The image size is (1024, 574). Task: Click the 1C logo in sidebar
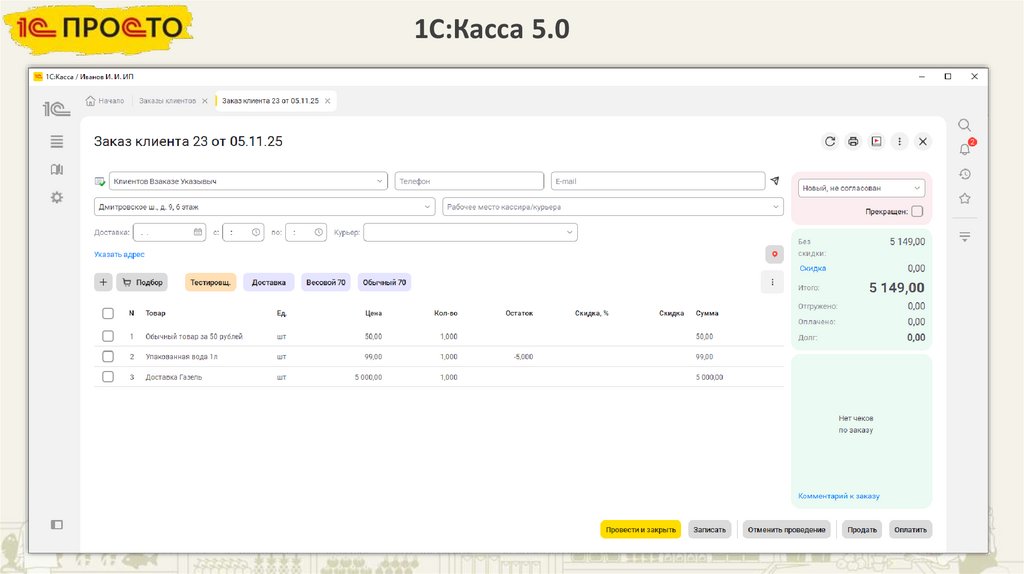pos(56,109)
